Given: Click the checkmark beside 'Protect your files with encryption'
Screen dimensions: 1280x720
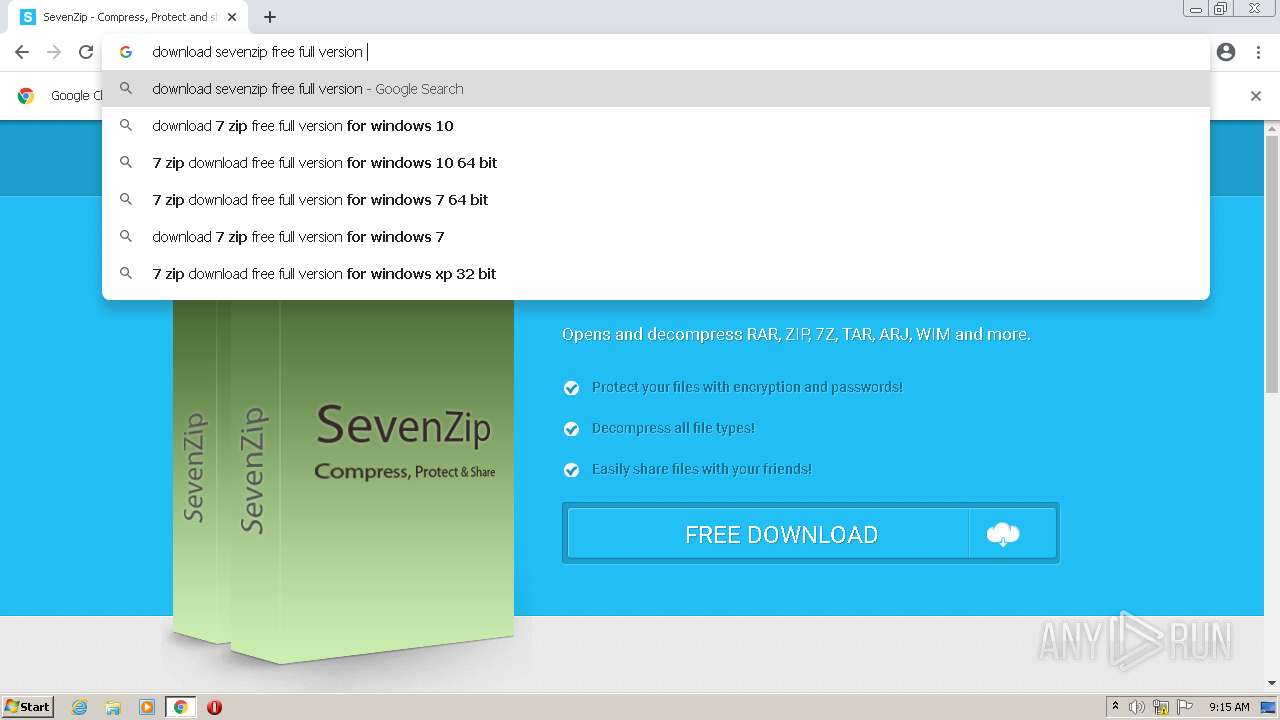Looking at the screenshot, I should 571,388.
